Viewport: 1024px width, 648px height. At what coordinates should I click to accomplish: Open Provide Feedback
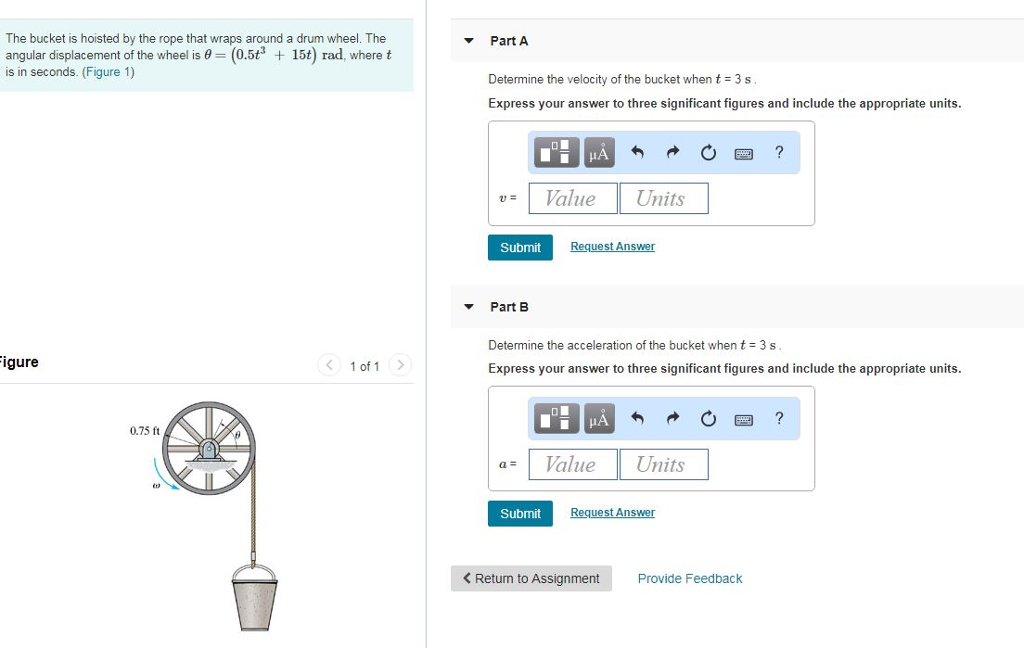click(x=689, y=578)
